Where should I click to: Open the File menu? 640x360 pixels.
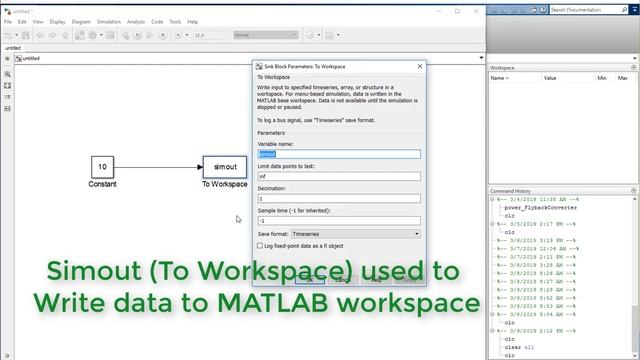pos(8,22)
